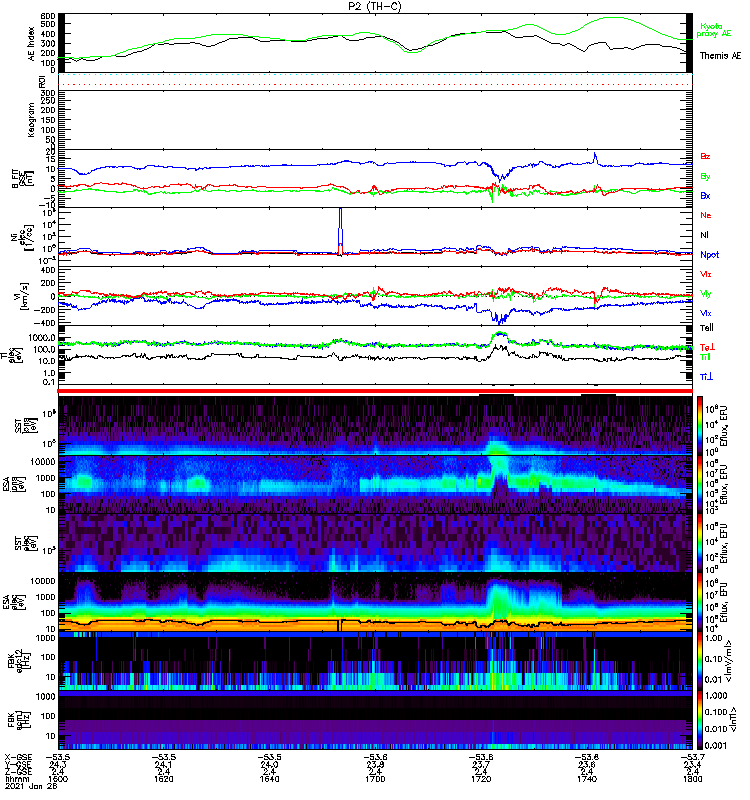Click the SST ions [eV] axis label
The width and height of the screenshot is (750, 800).
pyautogui.click(x=26, y=426)
